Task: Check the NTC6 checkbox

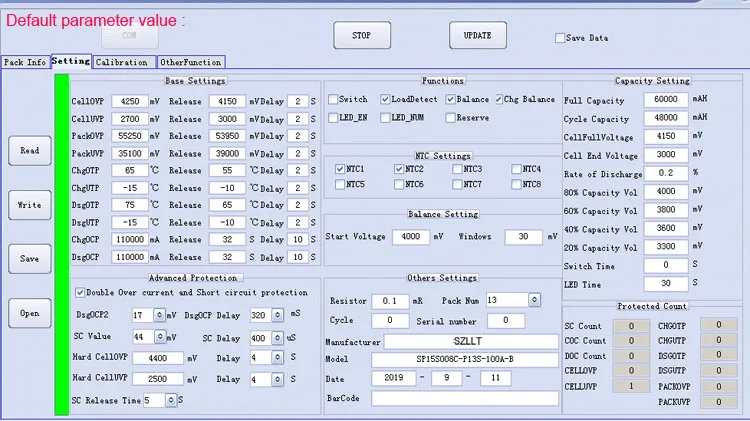Action: pyautogui.click(x=399, y=184)
